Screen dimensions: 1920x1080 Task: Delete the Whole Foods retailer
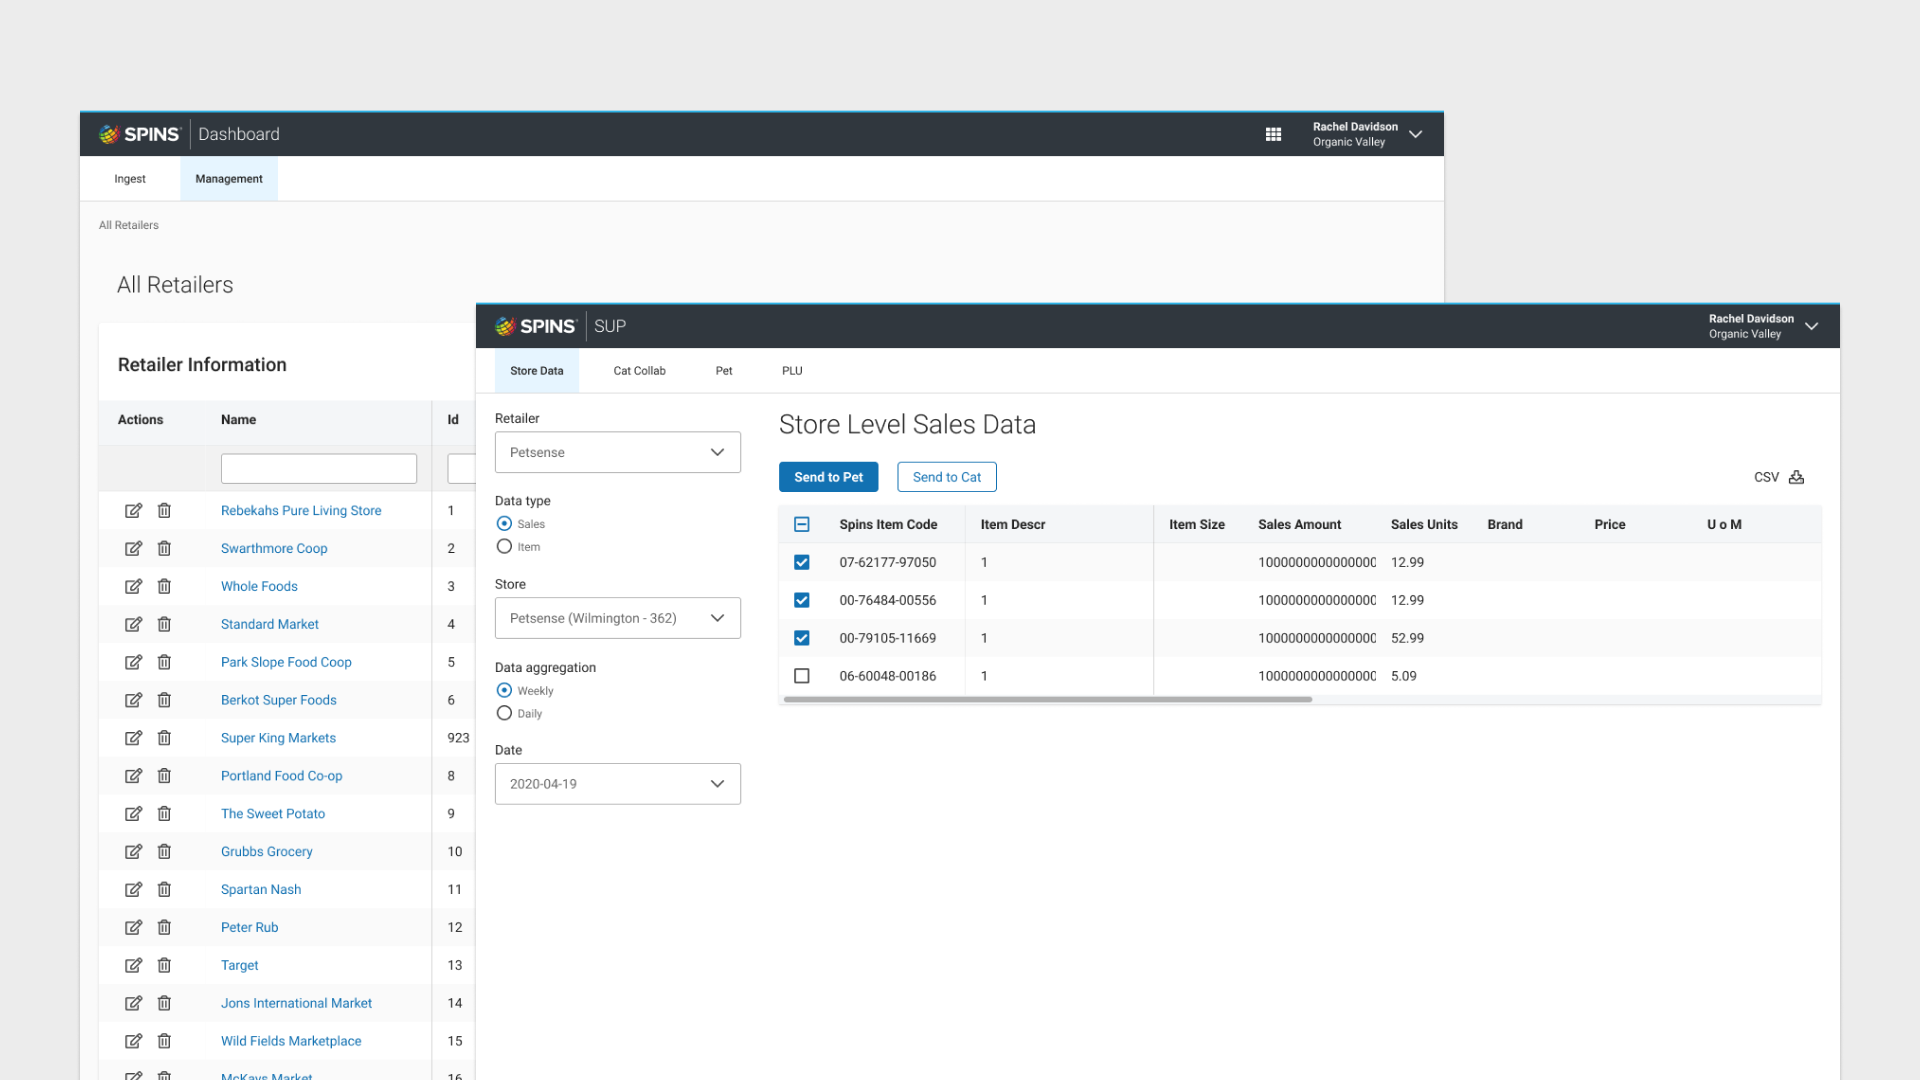164,587
